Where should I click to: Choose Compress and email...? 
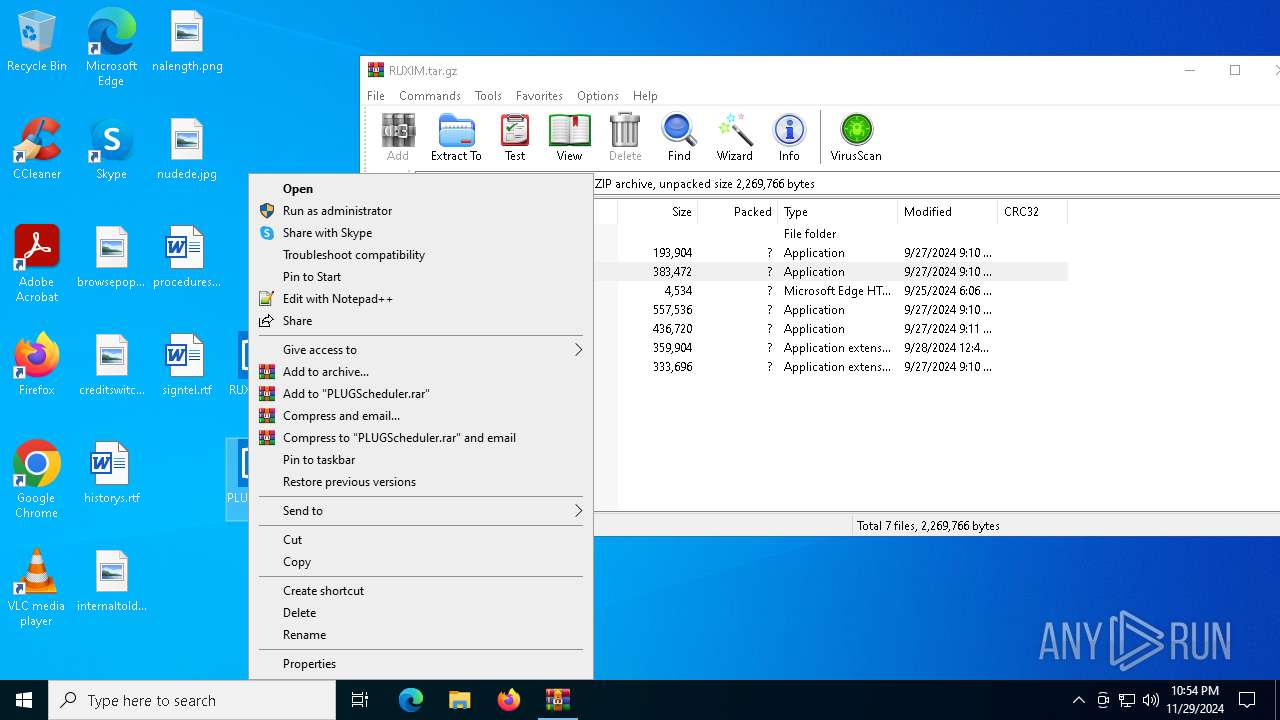click(x=420, y=416)
